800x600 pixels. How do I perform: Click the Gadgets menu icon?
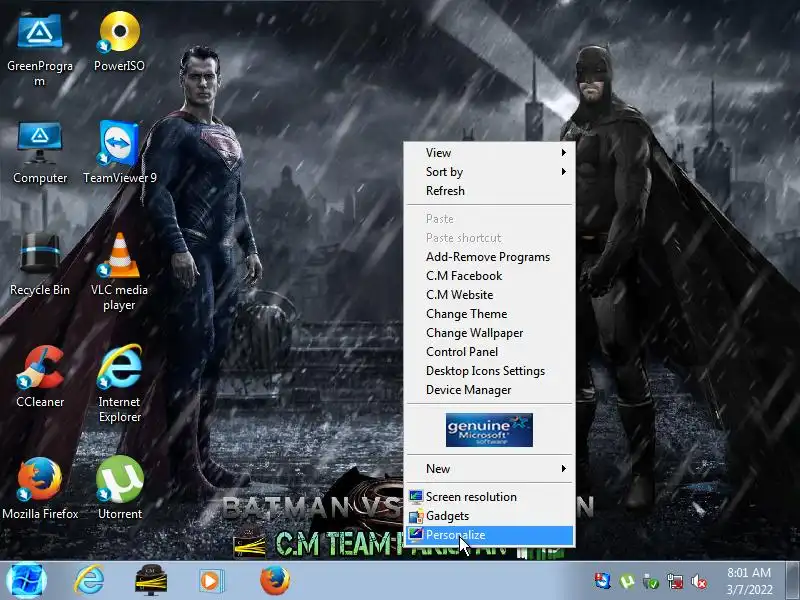point(416,516)
